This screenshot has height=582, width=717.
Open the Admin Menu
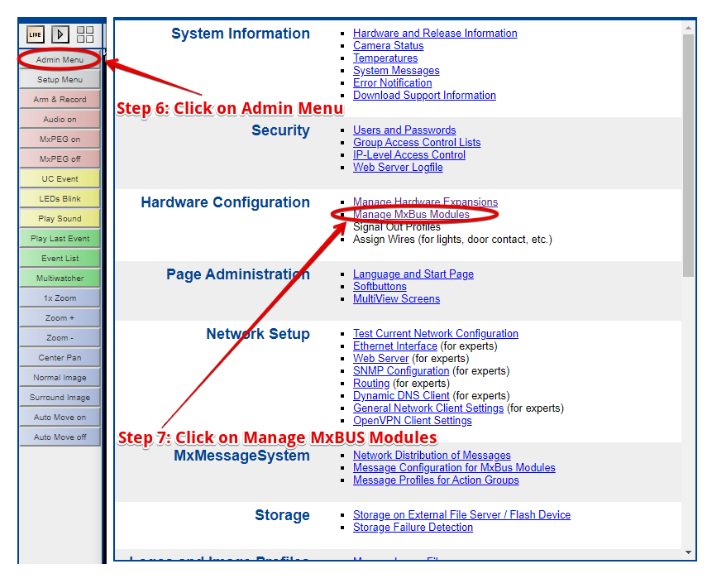pos(60,60)
